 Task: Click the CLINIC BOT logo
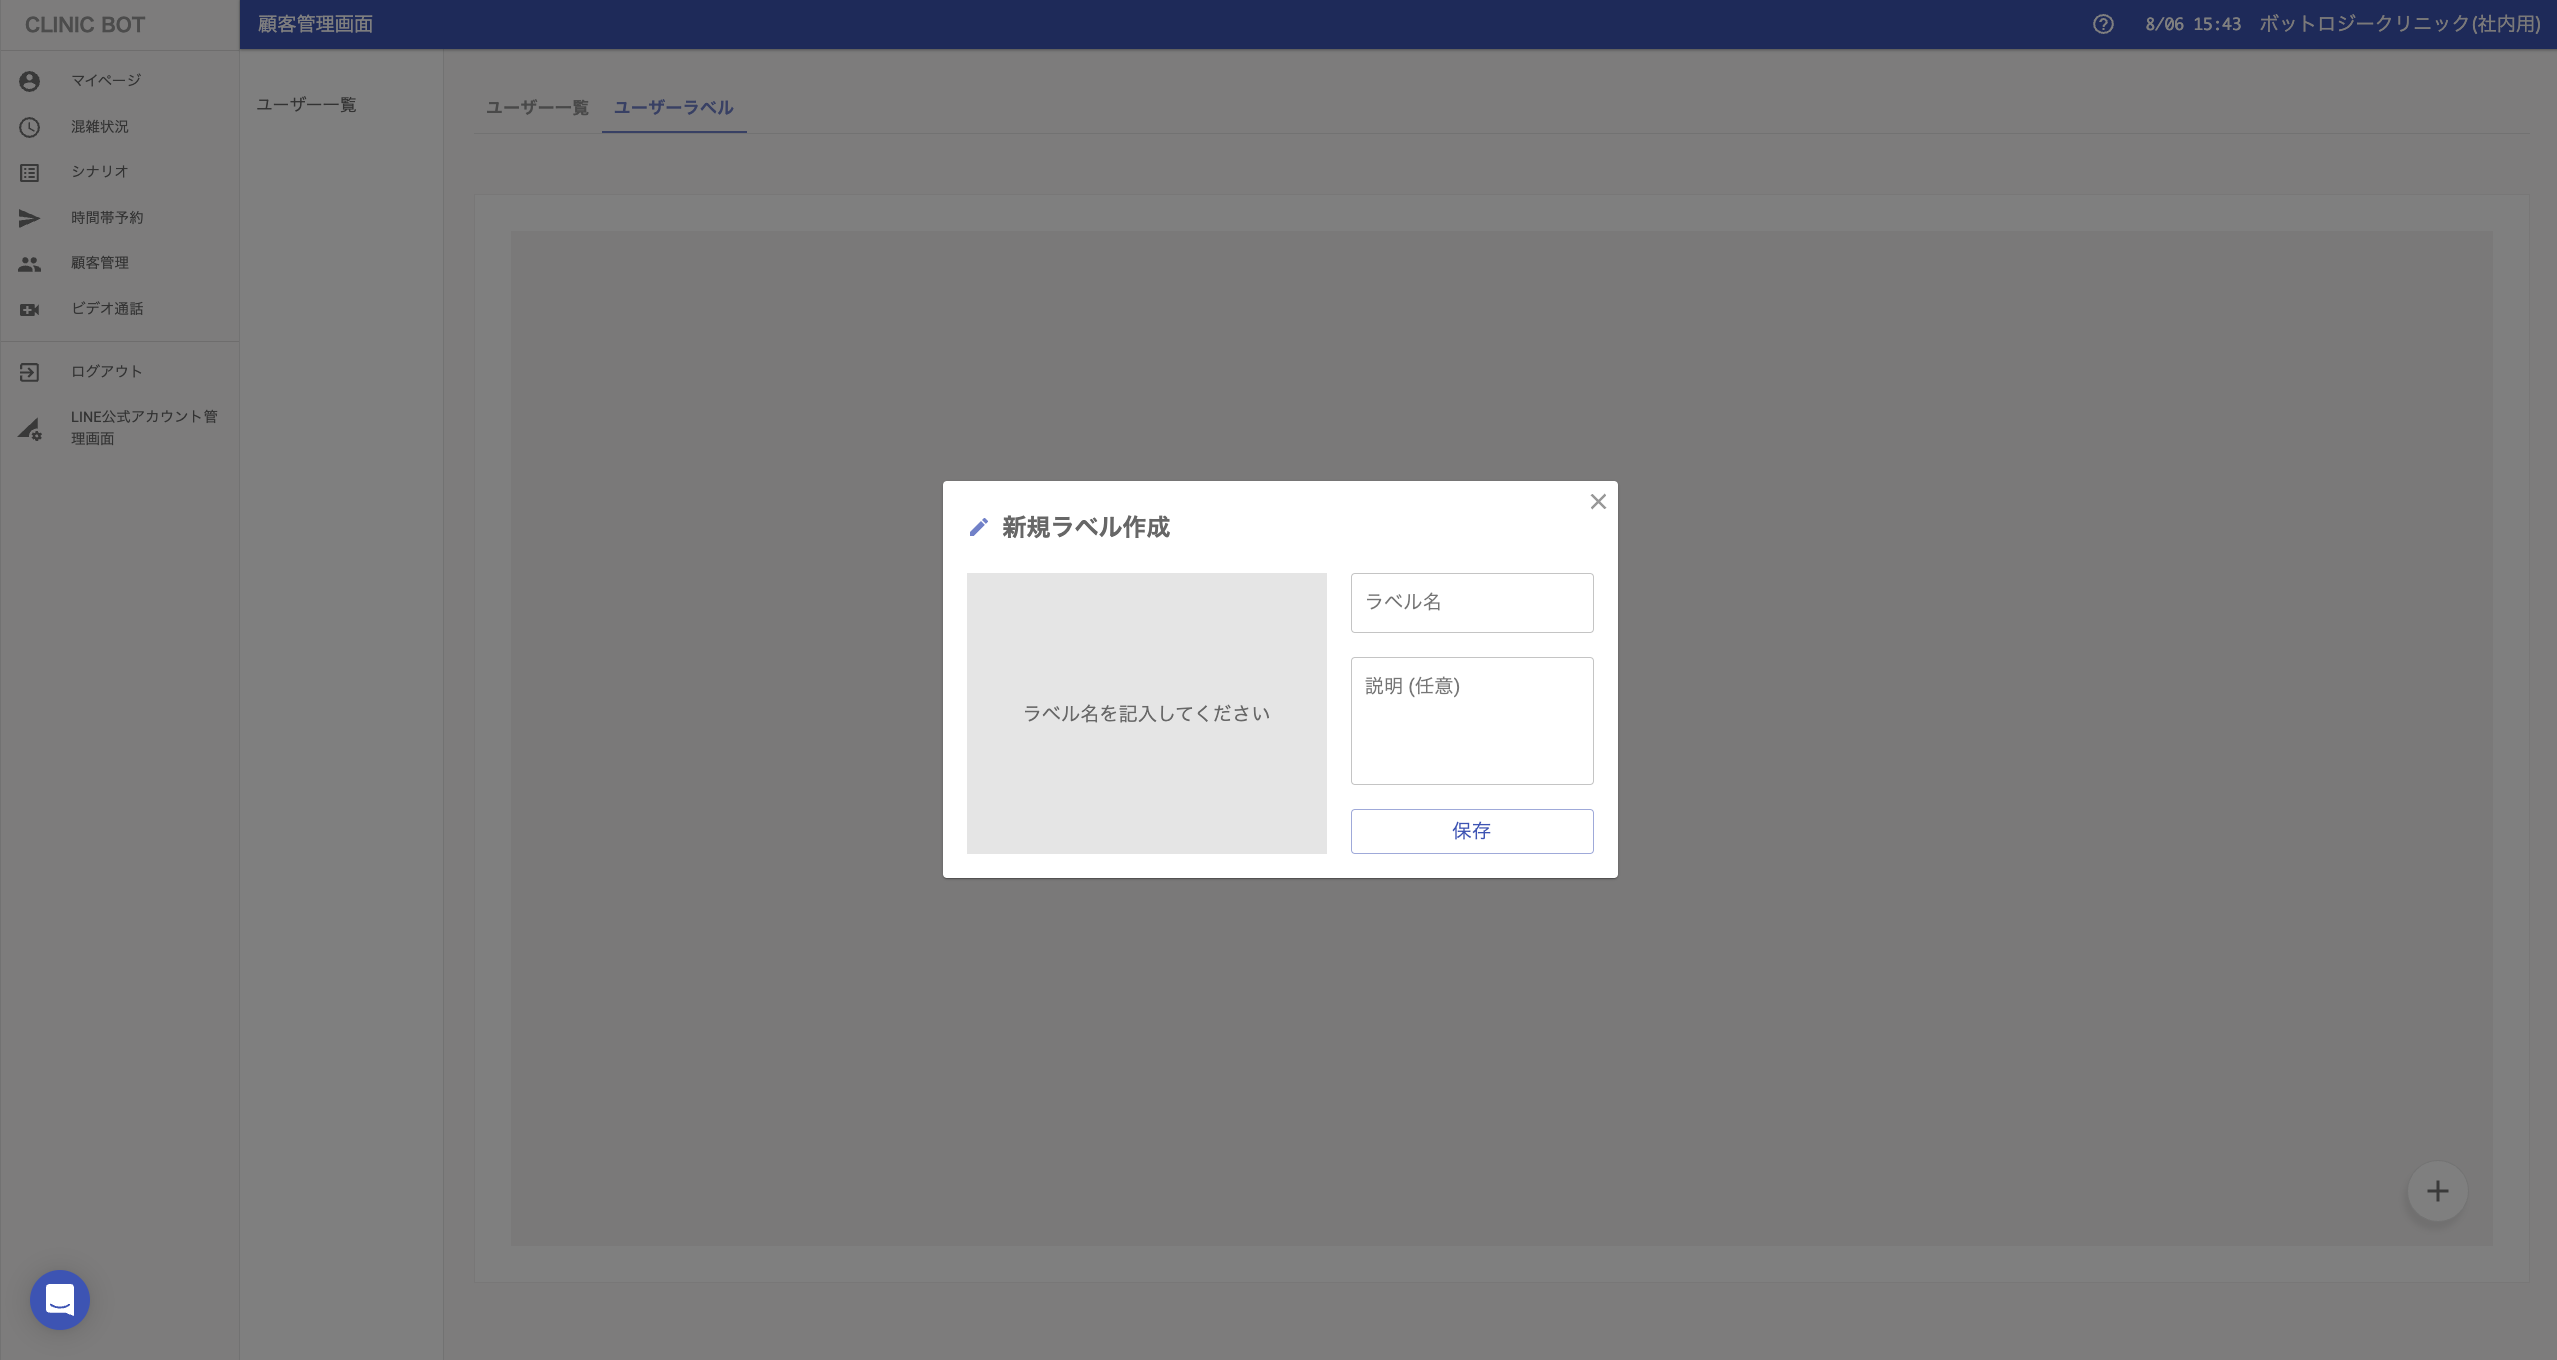click(x=85, y=25)
